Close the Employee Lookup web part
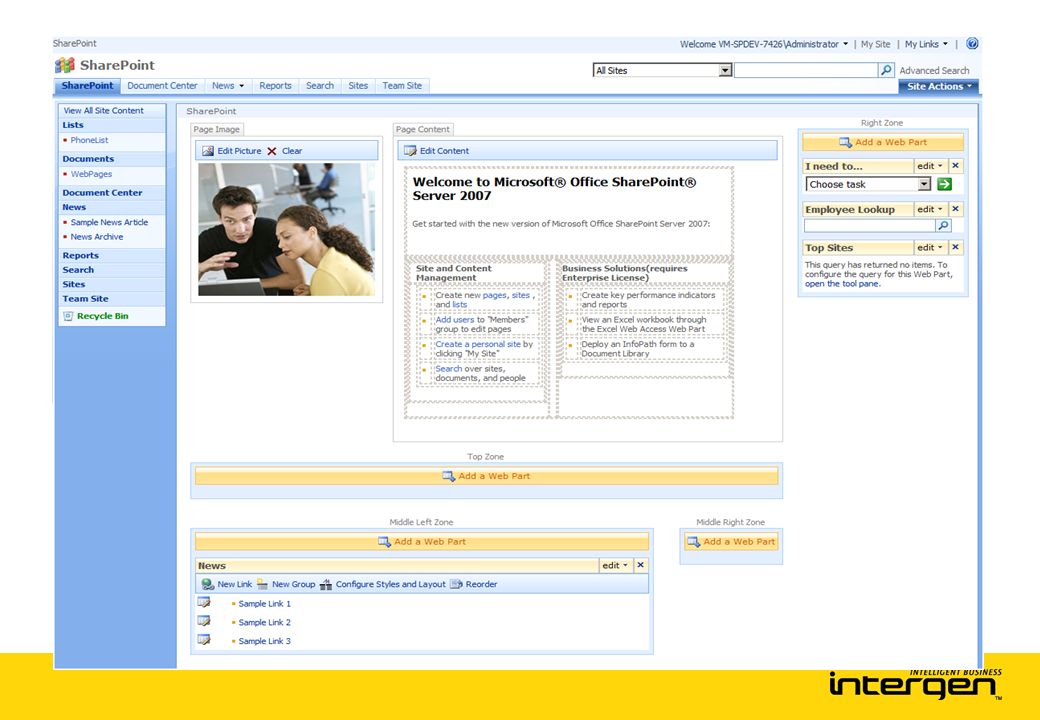This screenshot has height=720, width=1040. pos(955,209)
